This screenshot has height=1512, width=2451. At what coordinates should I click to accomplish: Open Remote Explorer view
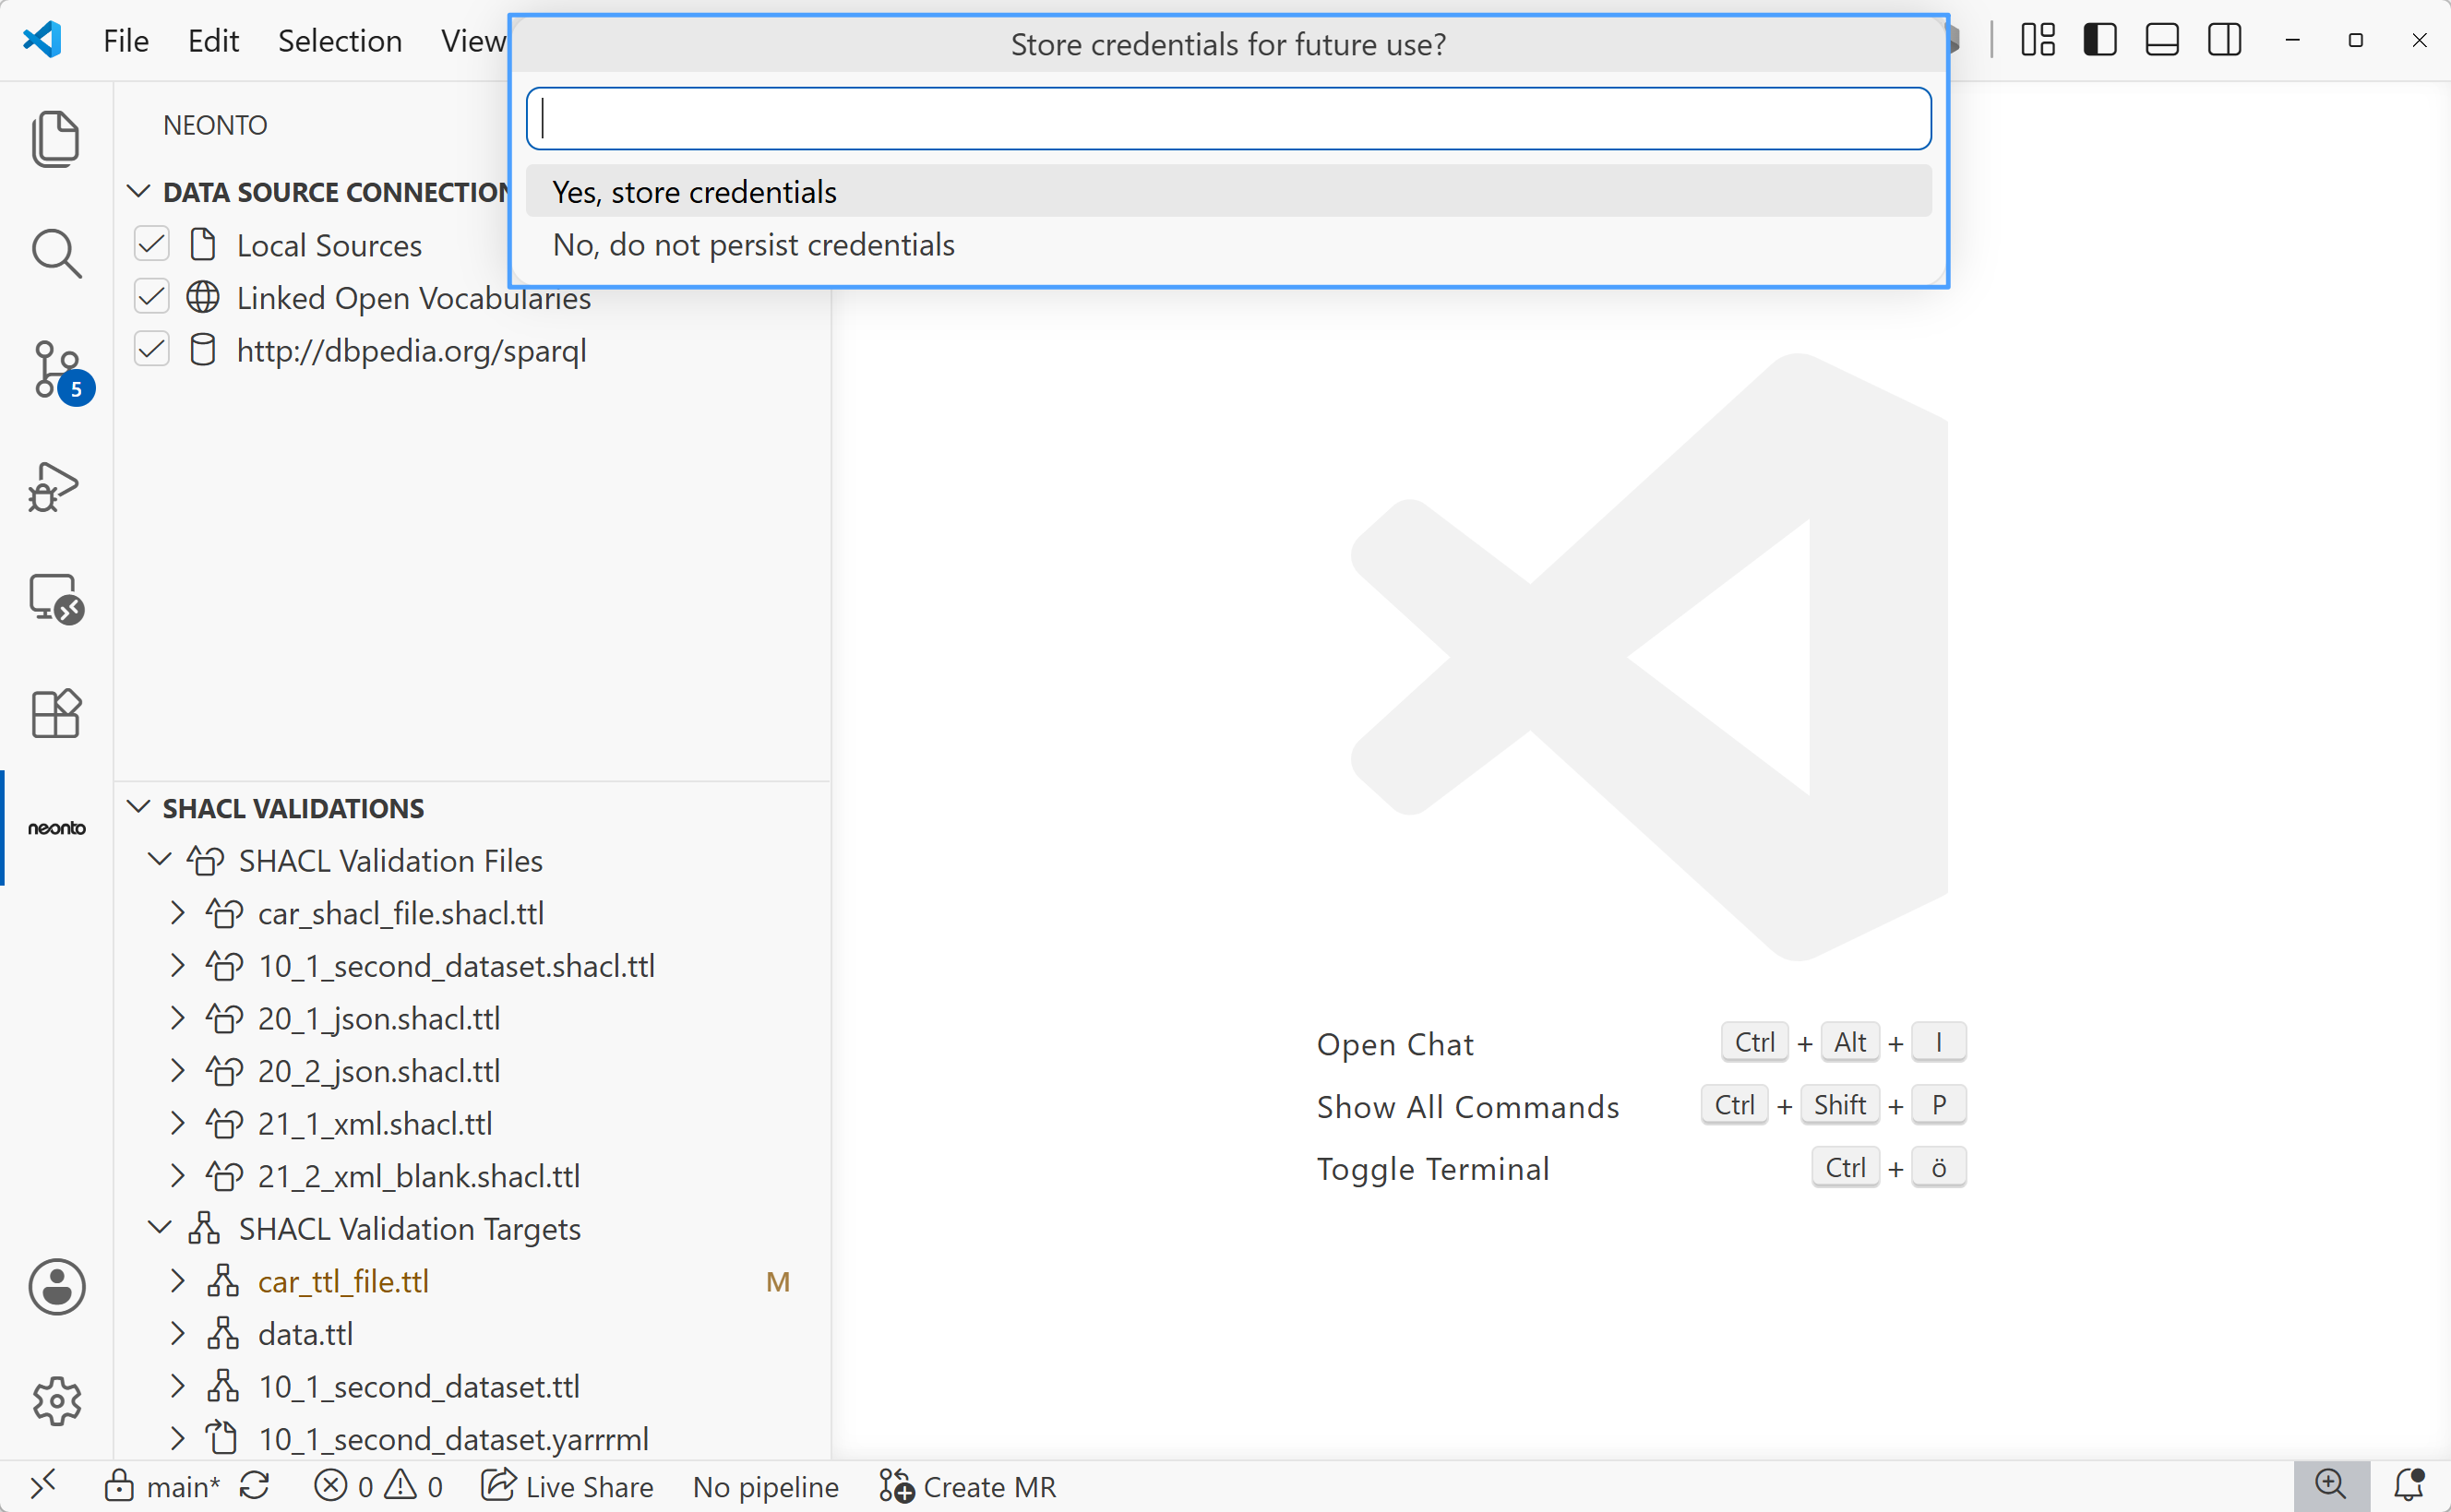(56, 599)
